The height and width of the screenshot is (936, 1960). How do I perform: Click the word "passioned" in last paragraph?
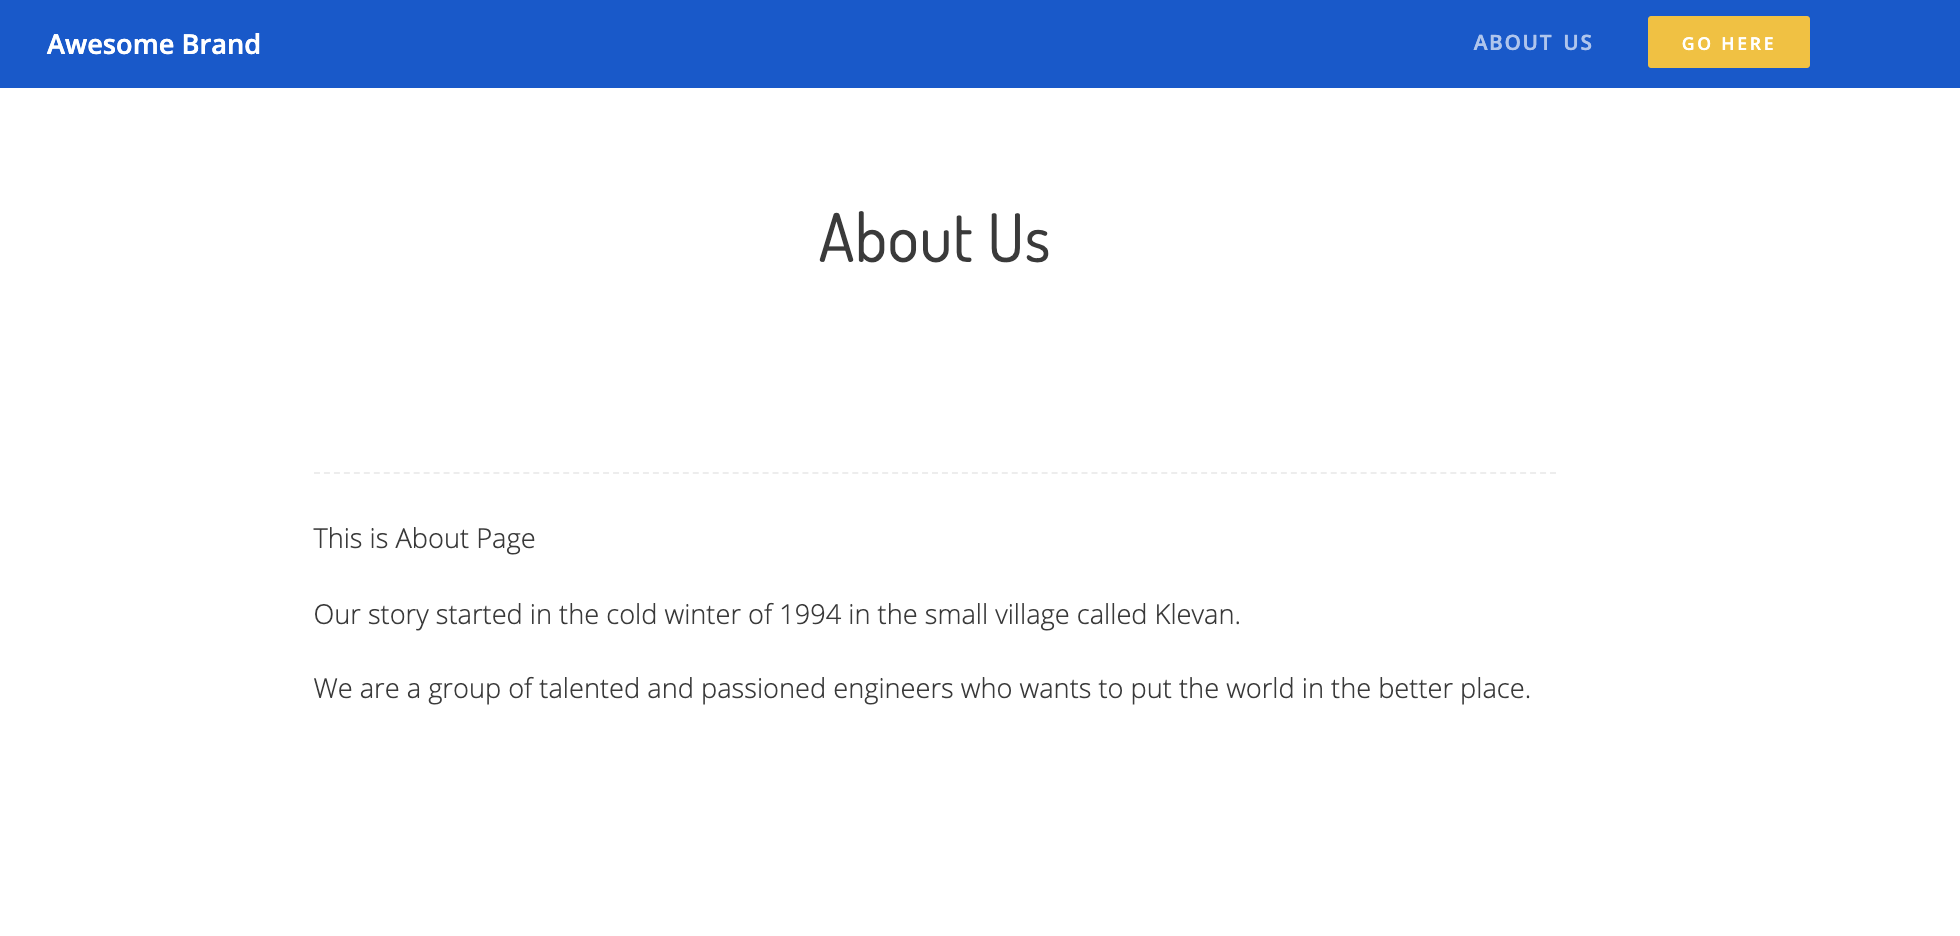[x=763, y=689]
